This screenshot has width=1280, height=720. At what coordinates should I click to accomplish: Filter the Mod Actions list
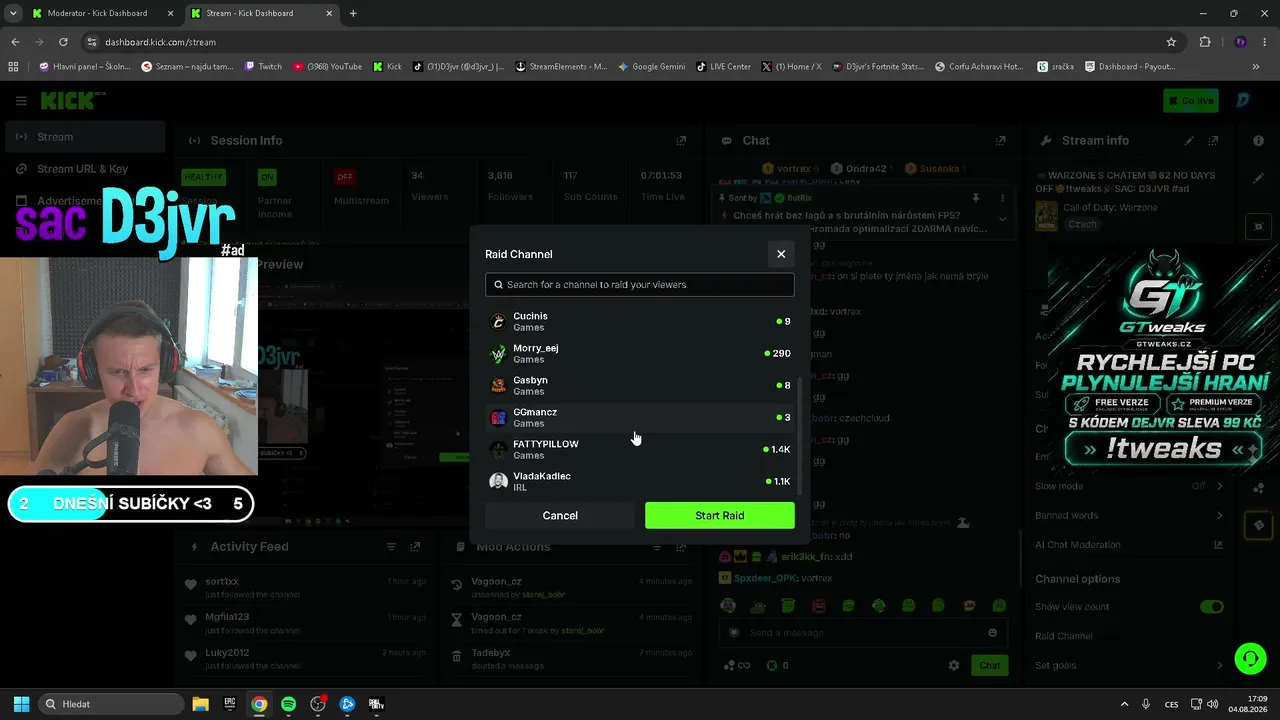(657, 547)
